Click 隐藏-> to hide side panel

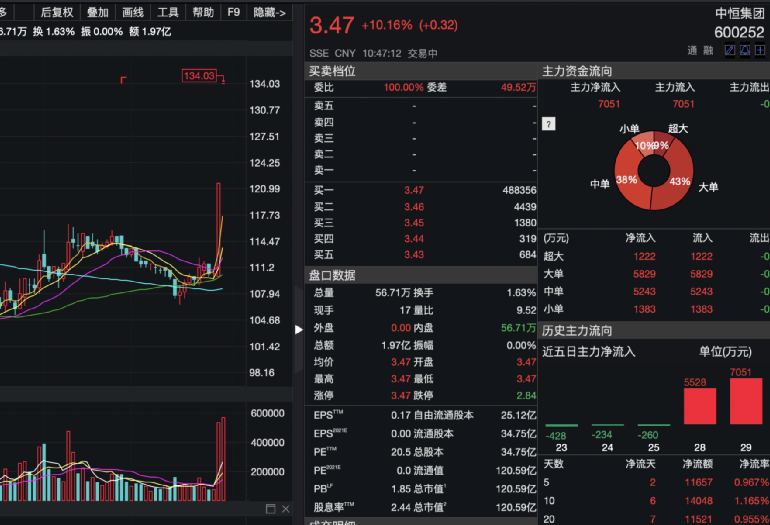pos(270,12)
